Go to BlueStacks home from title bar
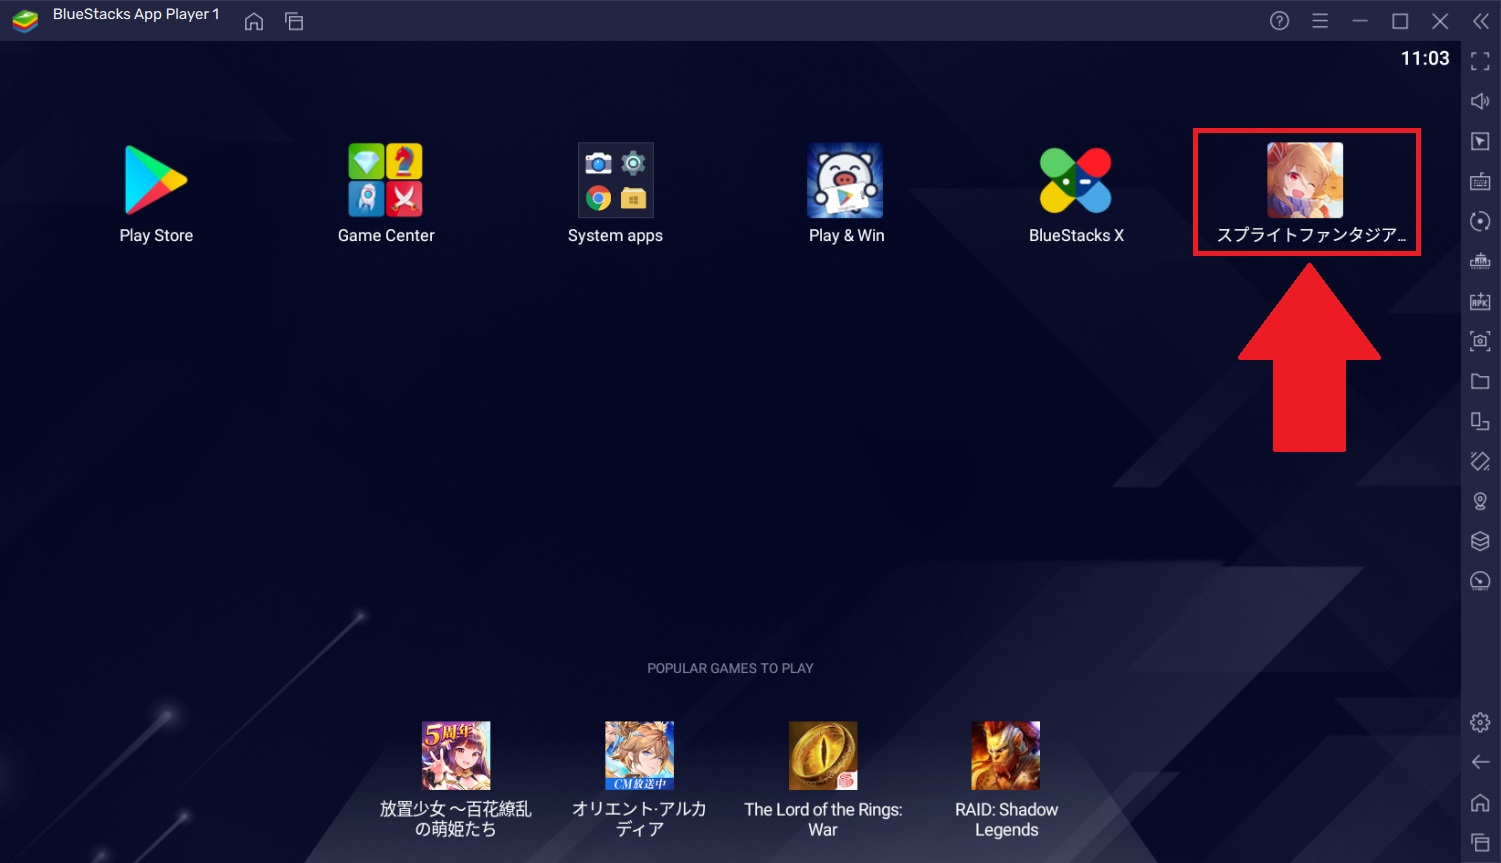This screenshot has height=863, width=1501. (x=254, y=21)
